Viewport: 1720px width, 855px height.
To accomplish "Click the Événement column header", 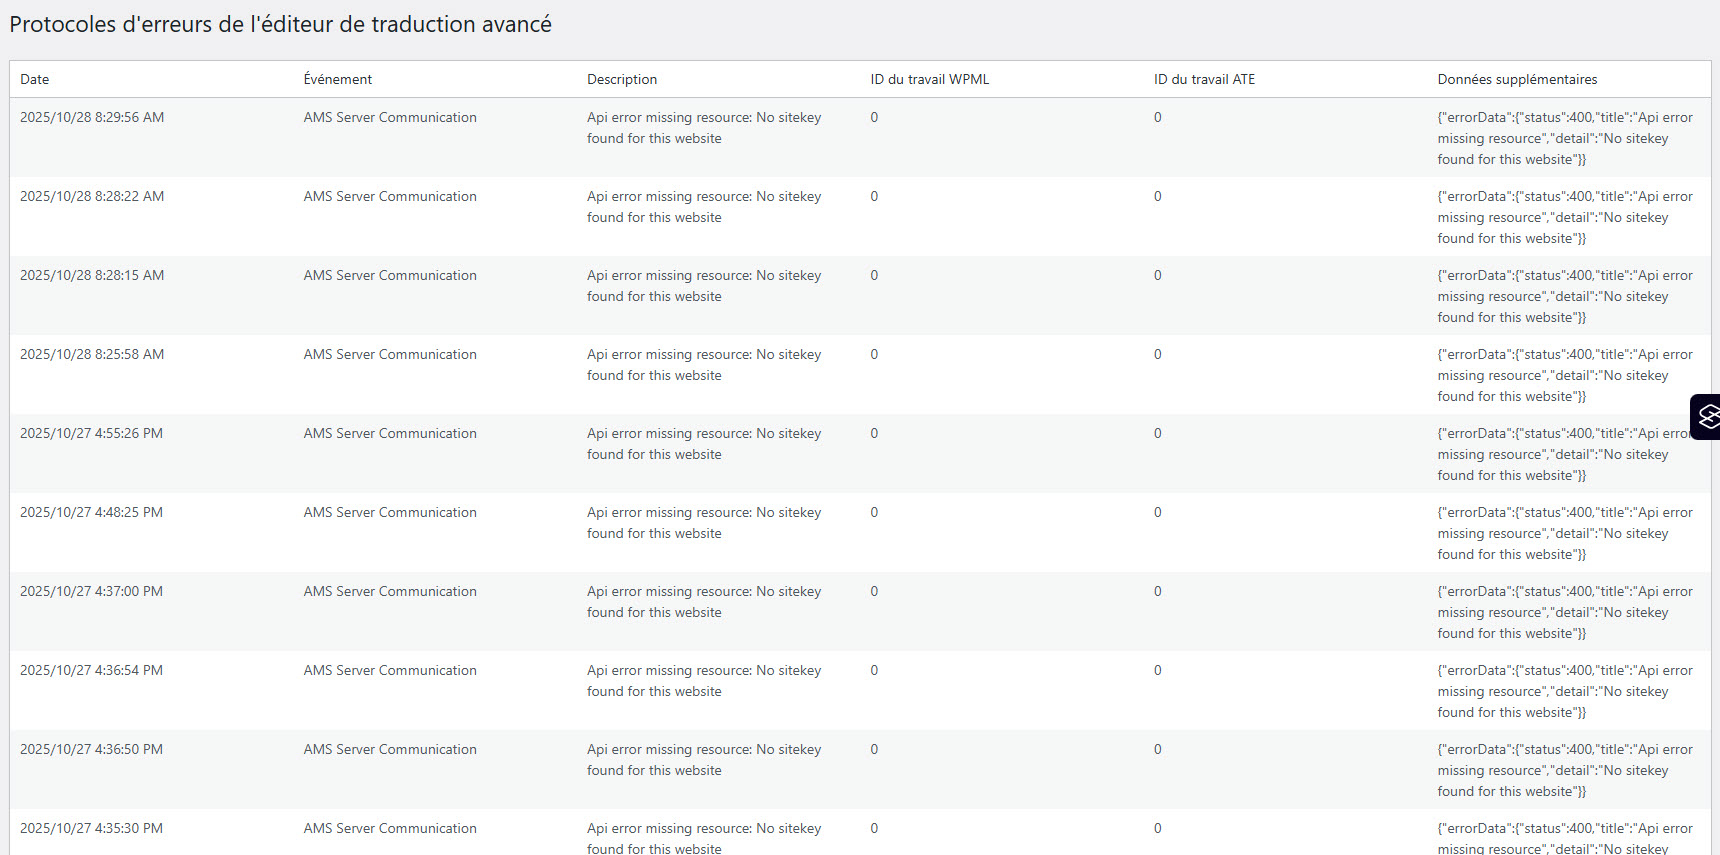I will (337, 79).
